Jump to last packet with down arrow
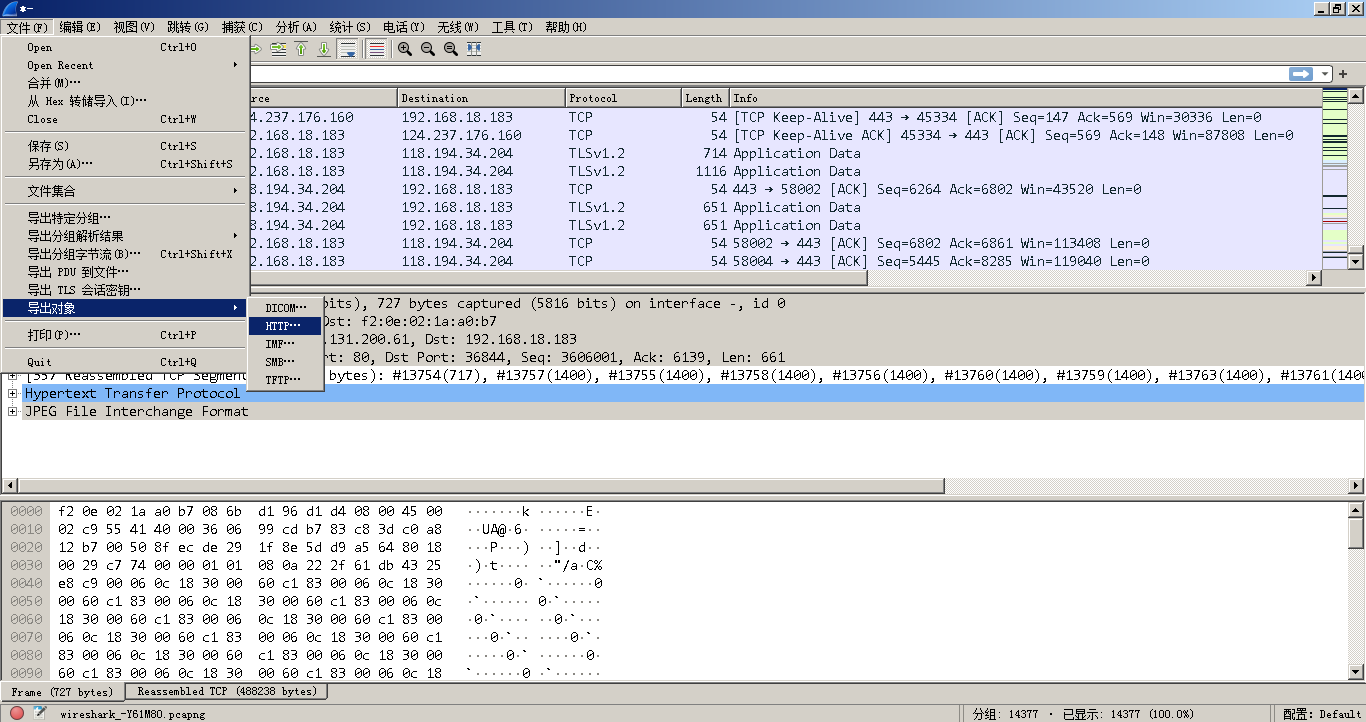Image resolution: width=1366 pixels, height=722 pixels. click(323, 48)
